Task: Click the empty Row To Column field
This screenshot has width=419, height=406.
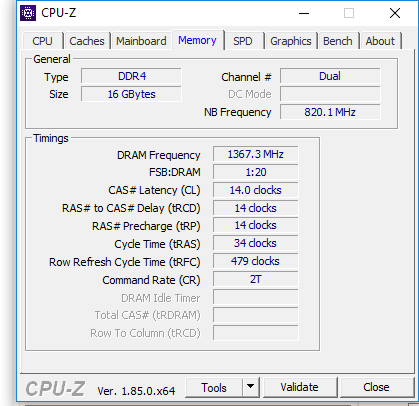Action: [x=256, y=333]
